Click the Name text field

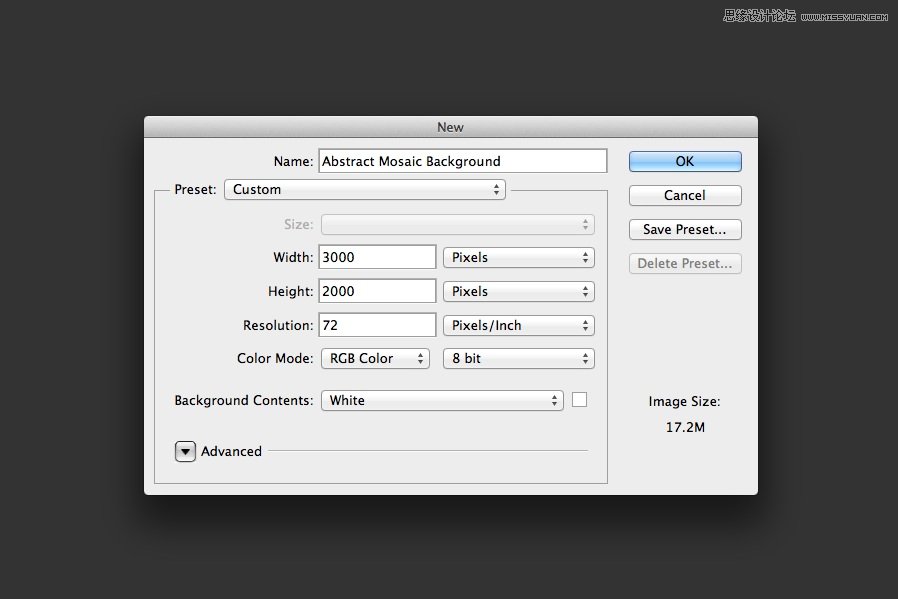pyautogui.click(x=462, y=161)
